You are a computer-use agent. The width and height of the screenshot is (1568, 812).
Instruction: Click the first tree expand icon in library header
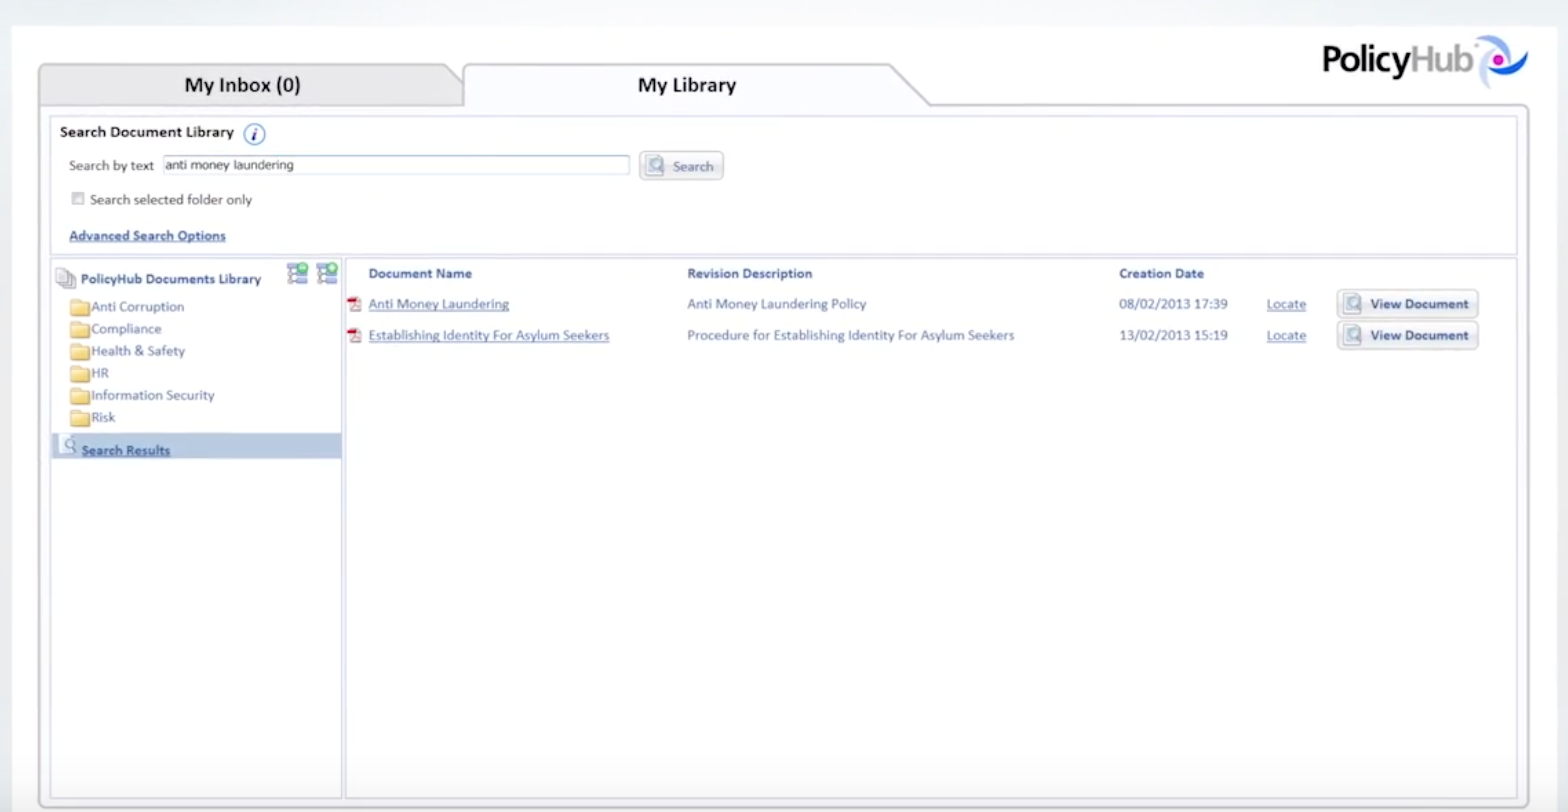(x=297, y=273)
